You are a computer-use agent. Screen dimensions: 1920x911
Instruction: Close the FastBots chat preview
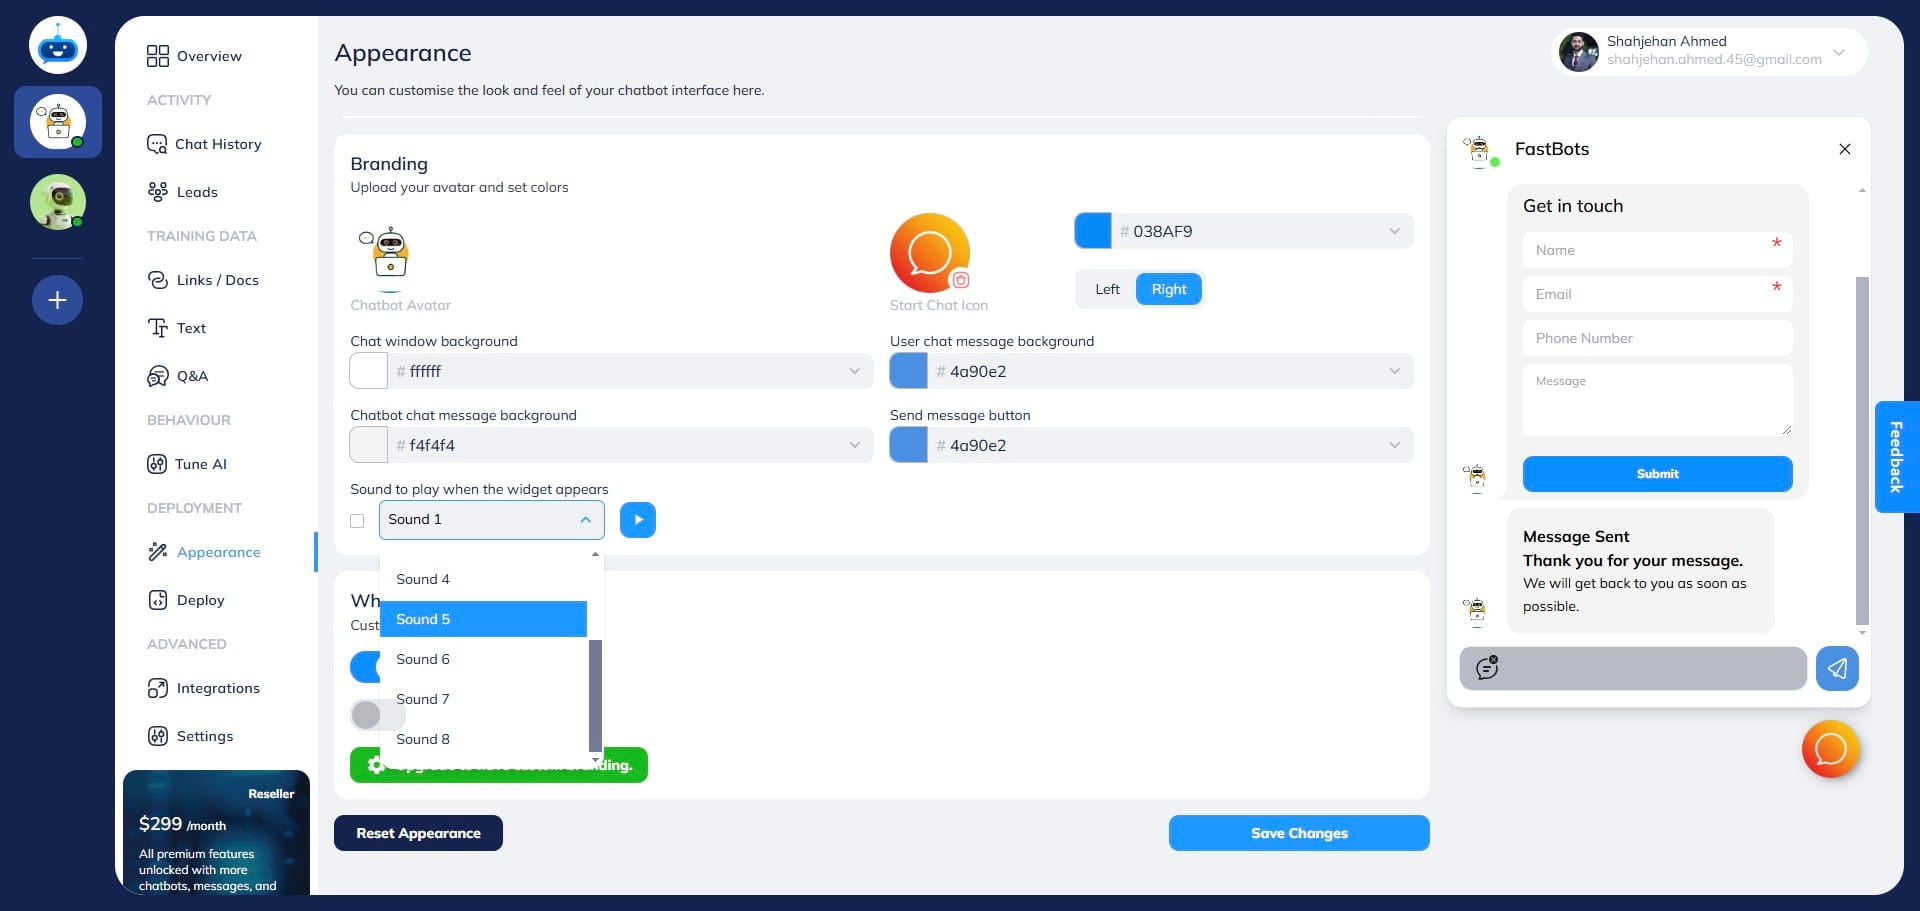1845,149
